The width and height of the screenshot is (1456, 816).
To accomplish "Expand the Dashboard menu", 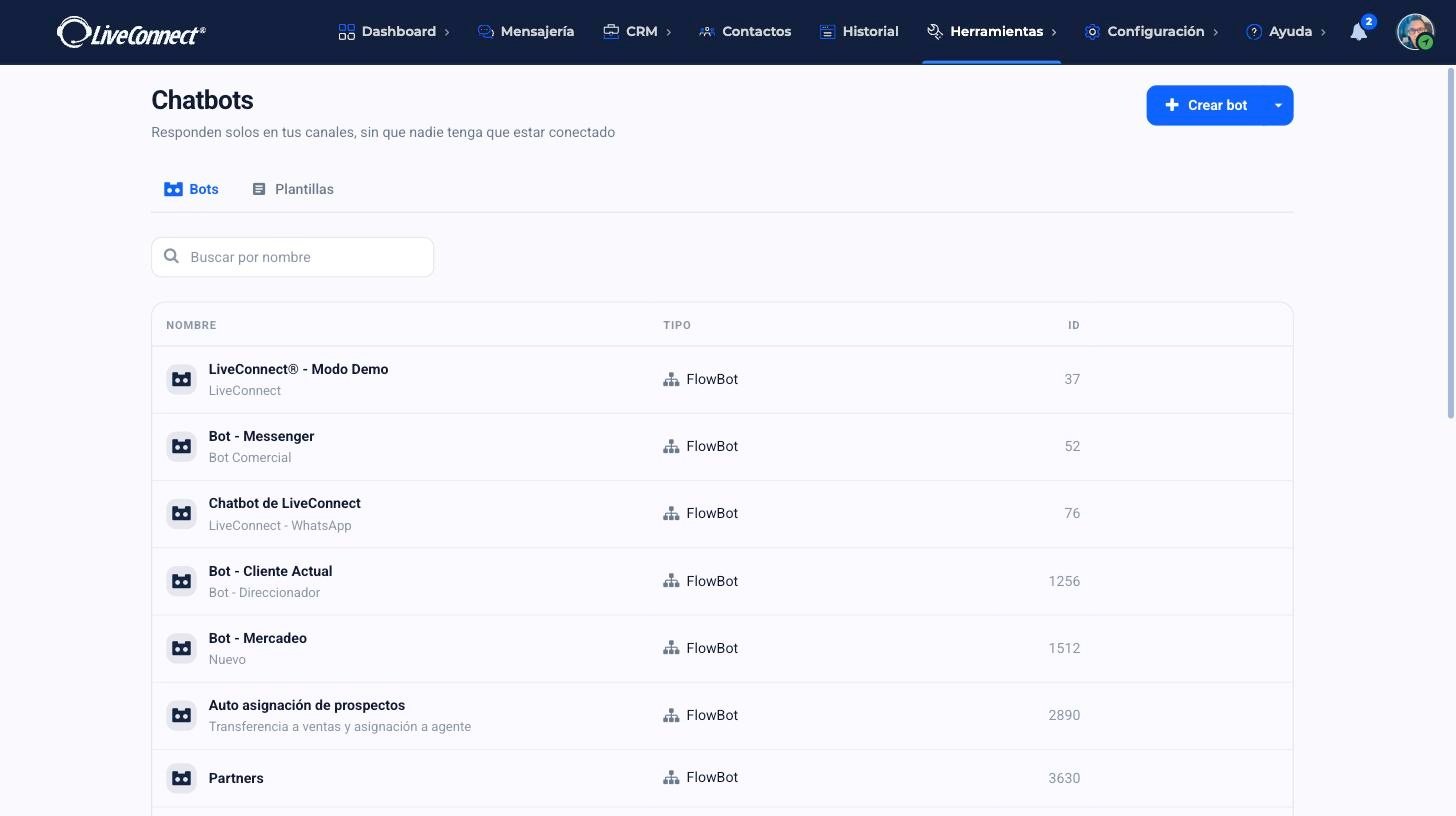I will coord(394,32).
